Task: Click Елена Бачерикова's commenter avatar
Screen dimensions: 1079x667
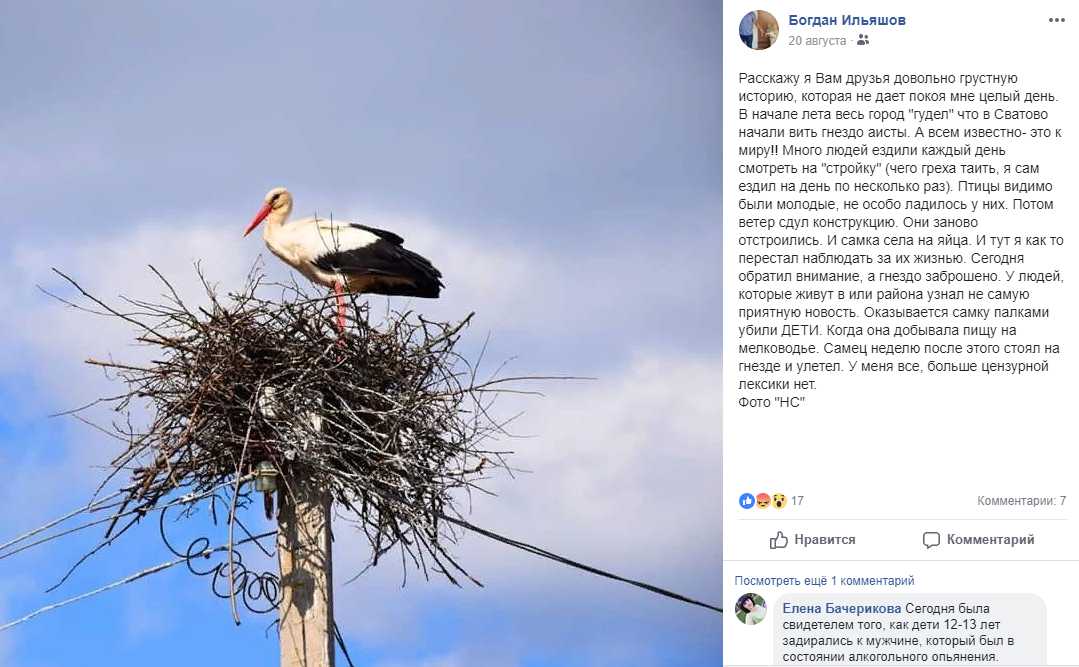Action: (751, 609)
